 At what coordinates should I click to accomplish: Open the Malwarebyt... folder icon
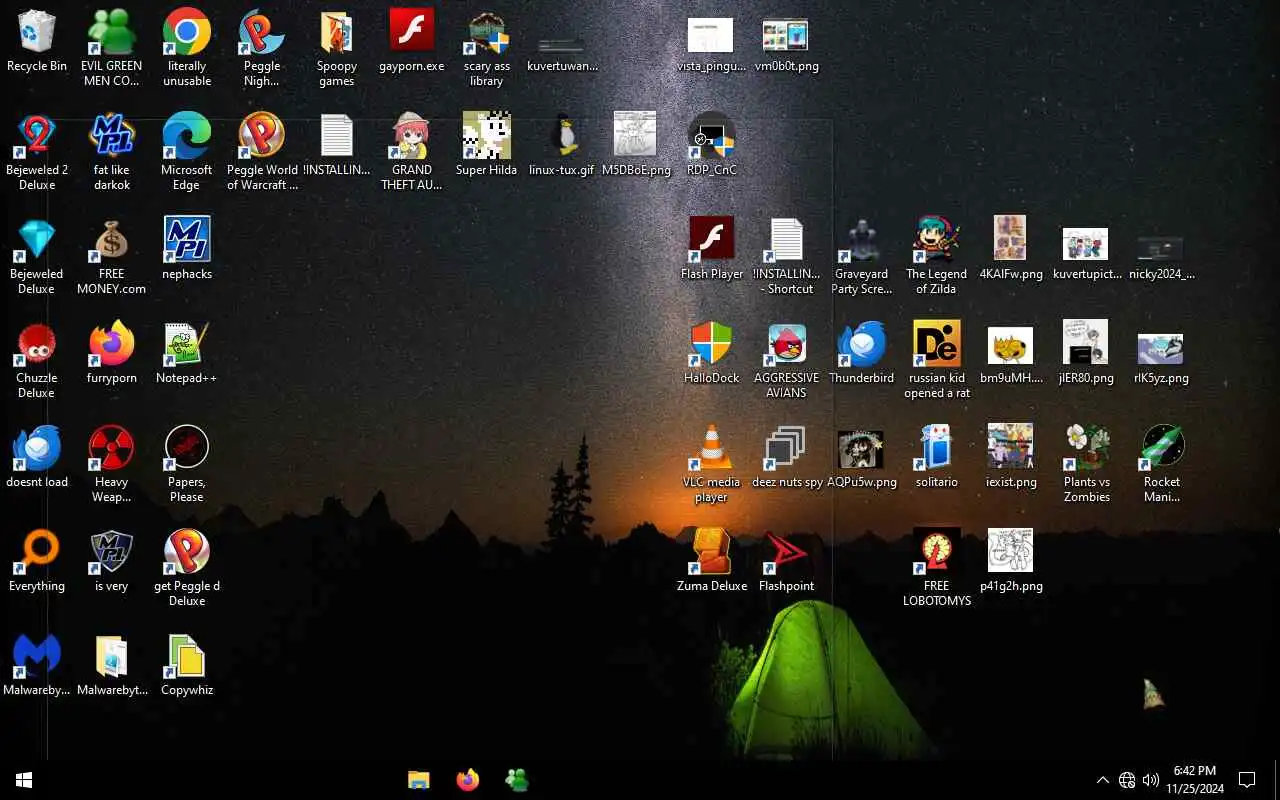click(x=111, y=656)
